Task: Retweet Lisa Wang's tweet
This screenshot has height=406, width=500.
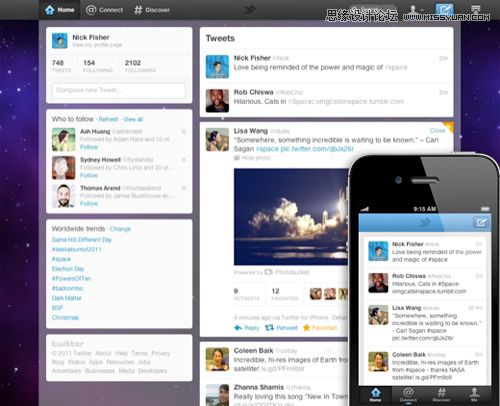Action: coord(281,328)
